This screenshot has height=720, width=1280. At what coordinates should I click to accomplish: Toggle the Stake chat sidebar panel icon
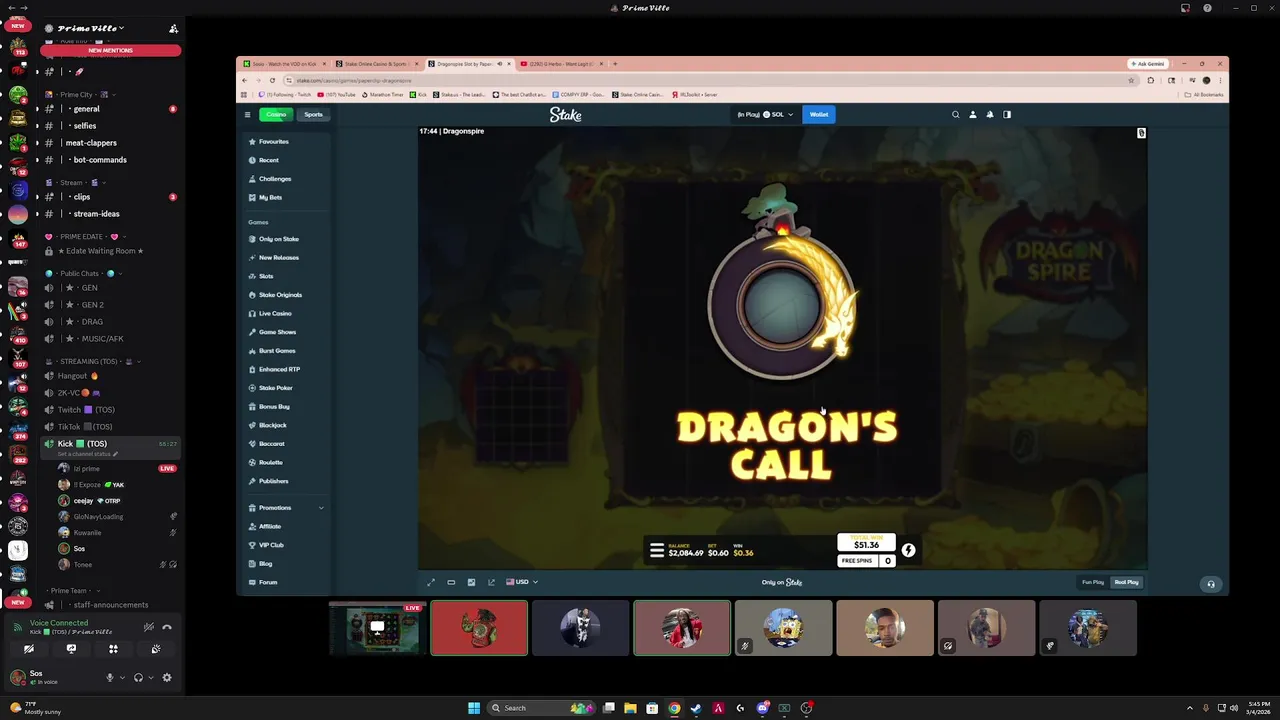click(x=1007, y=114)
